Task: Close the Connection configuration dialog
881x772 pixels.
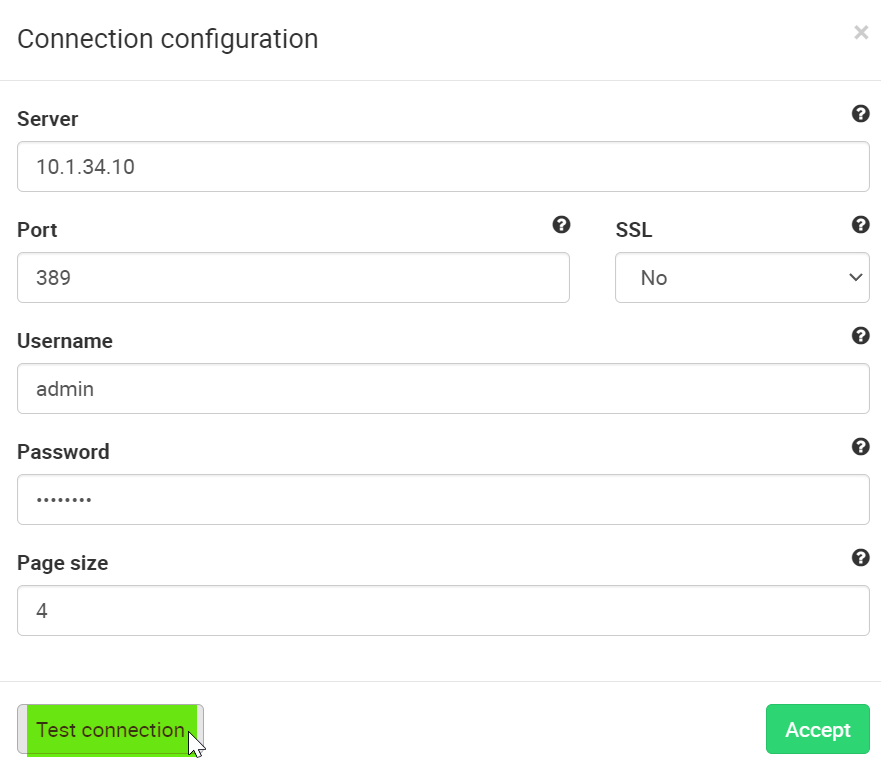Action: [x=861, y=33]
